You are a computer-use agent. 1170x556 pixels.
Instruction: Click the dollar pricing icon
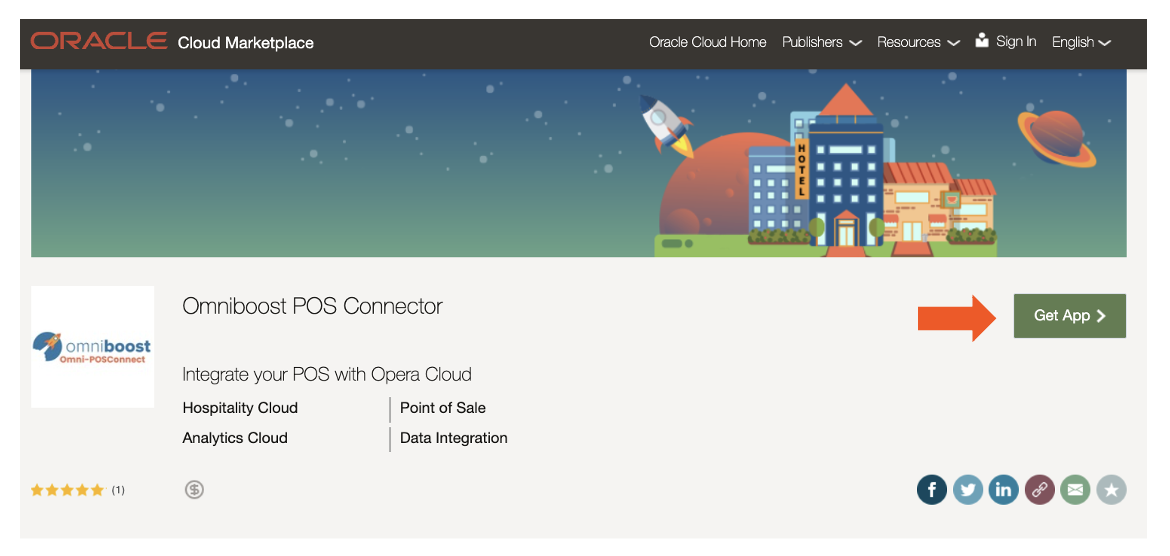[x=195, y=490]
